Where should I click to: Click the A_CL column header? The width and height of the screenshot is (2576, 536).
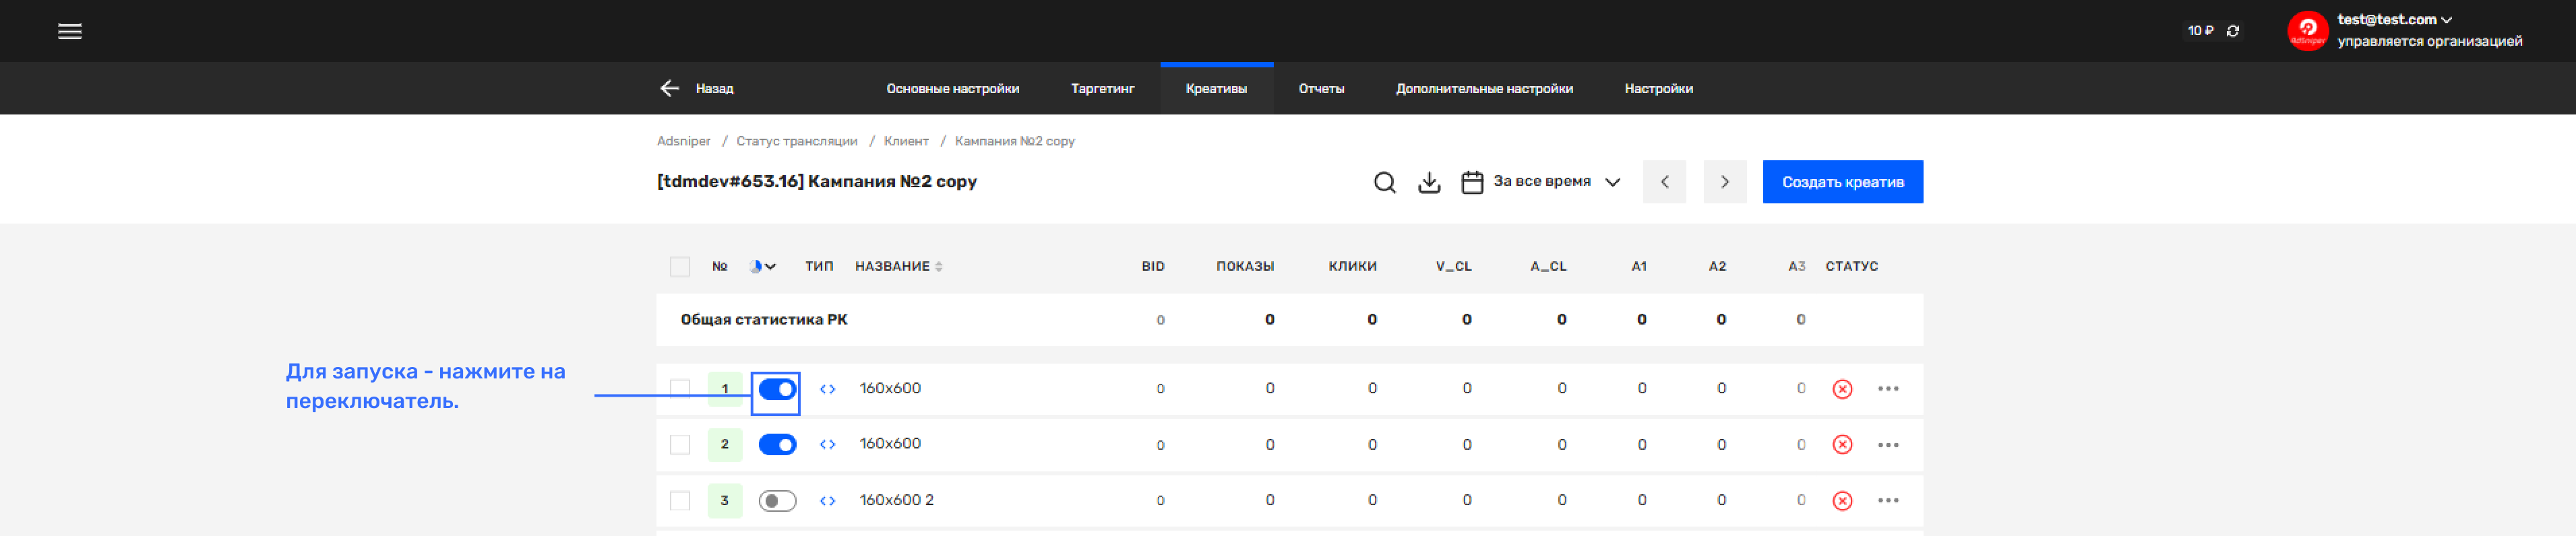(1548, 267)
